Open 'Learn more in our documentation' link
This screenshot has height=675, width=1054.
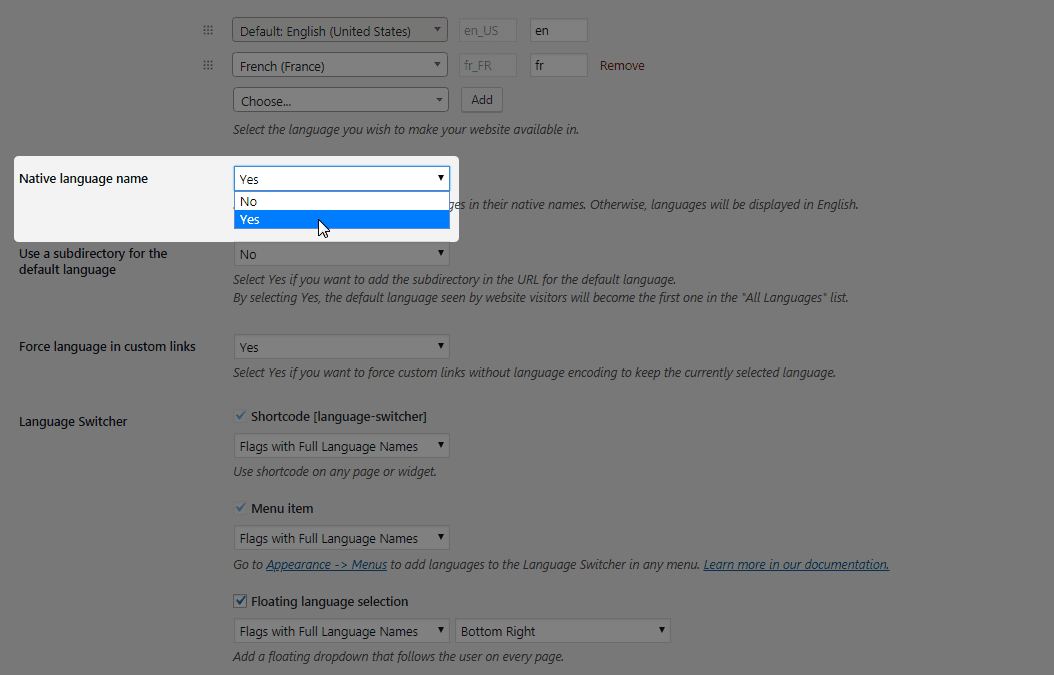[x=796, y=565]
